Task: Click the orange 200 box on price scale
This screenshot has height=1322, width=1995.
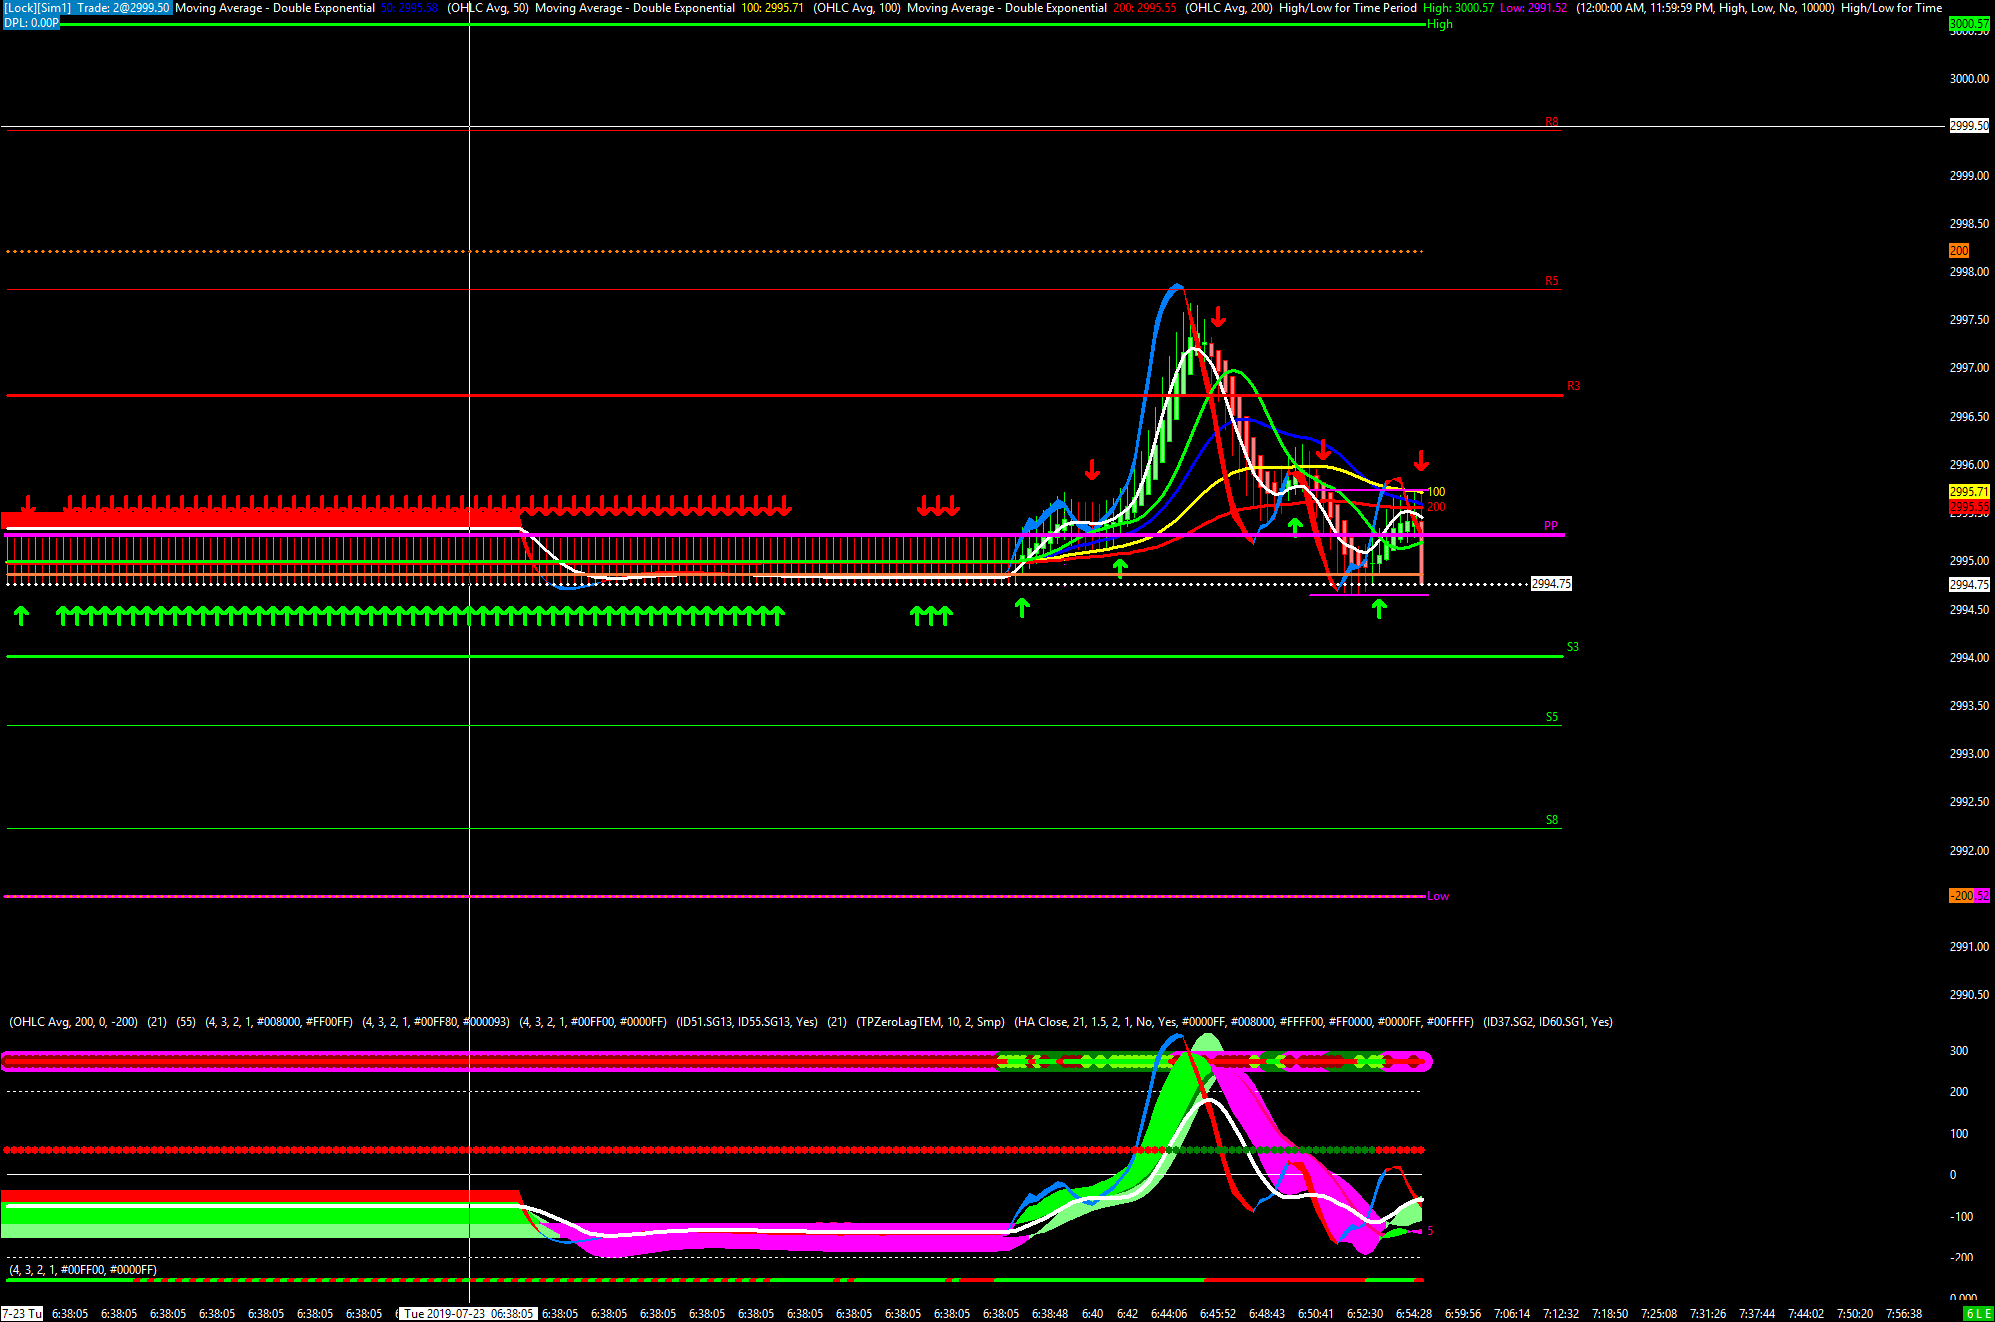Action: 1958,251
